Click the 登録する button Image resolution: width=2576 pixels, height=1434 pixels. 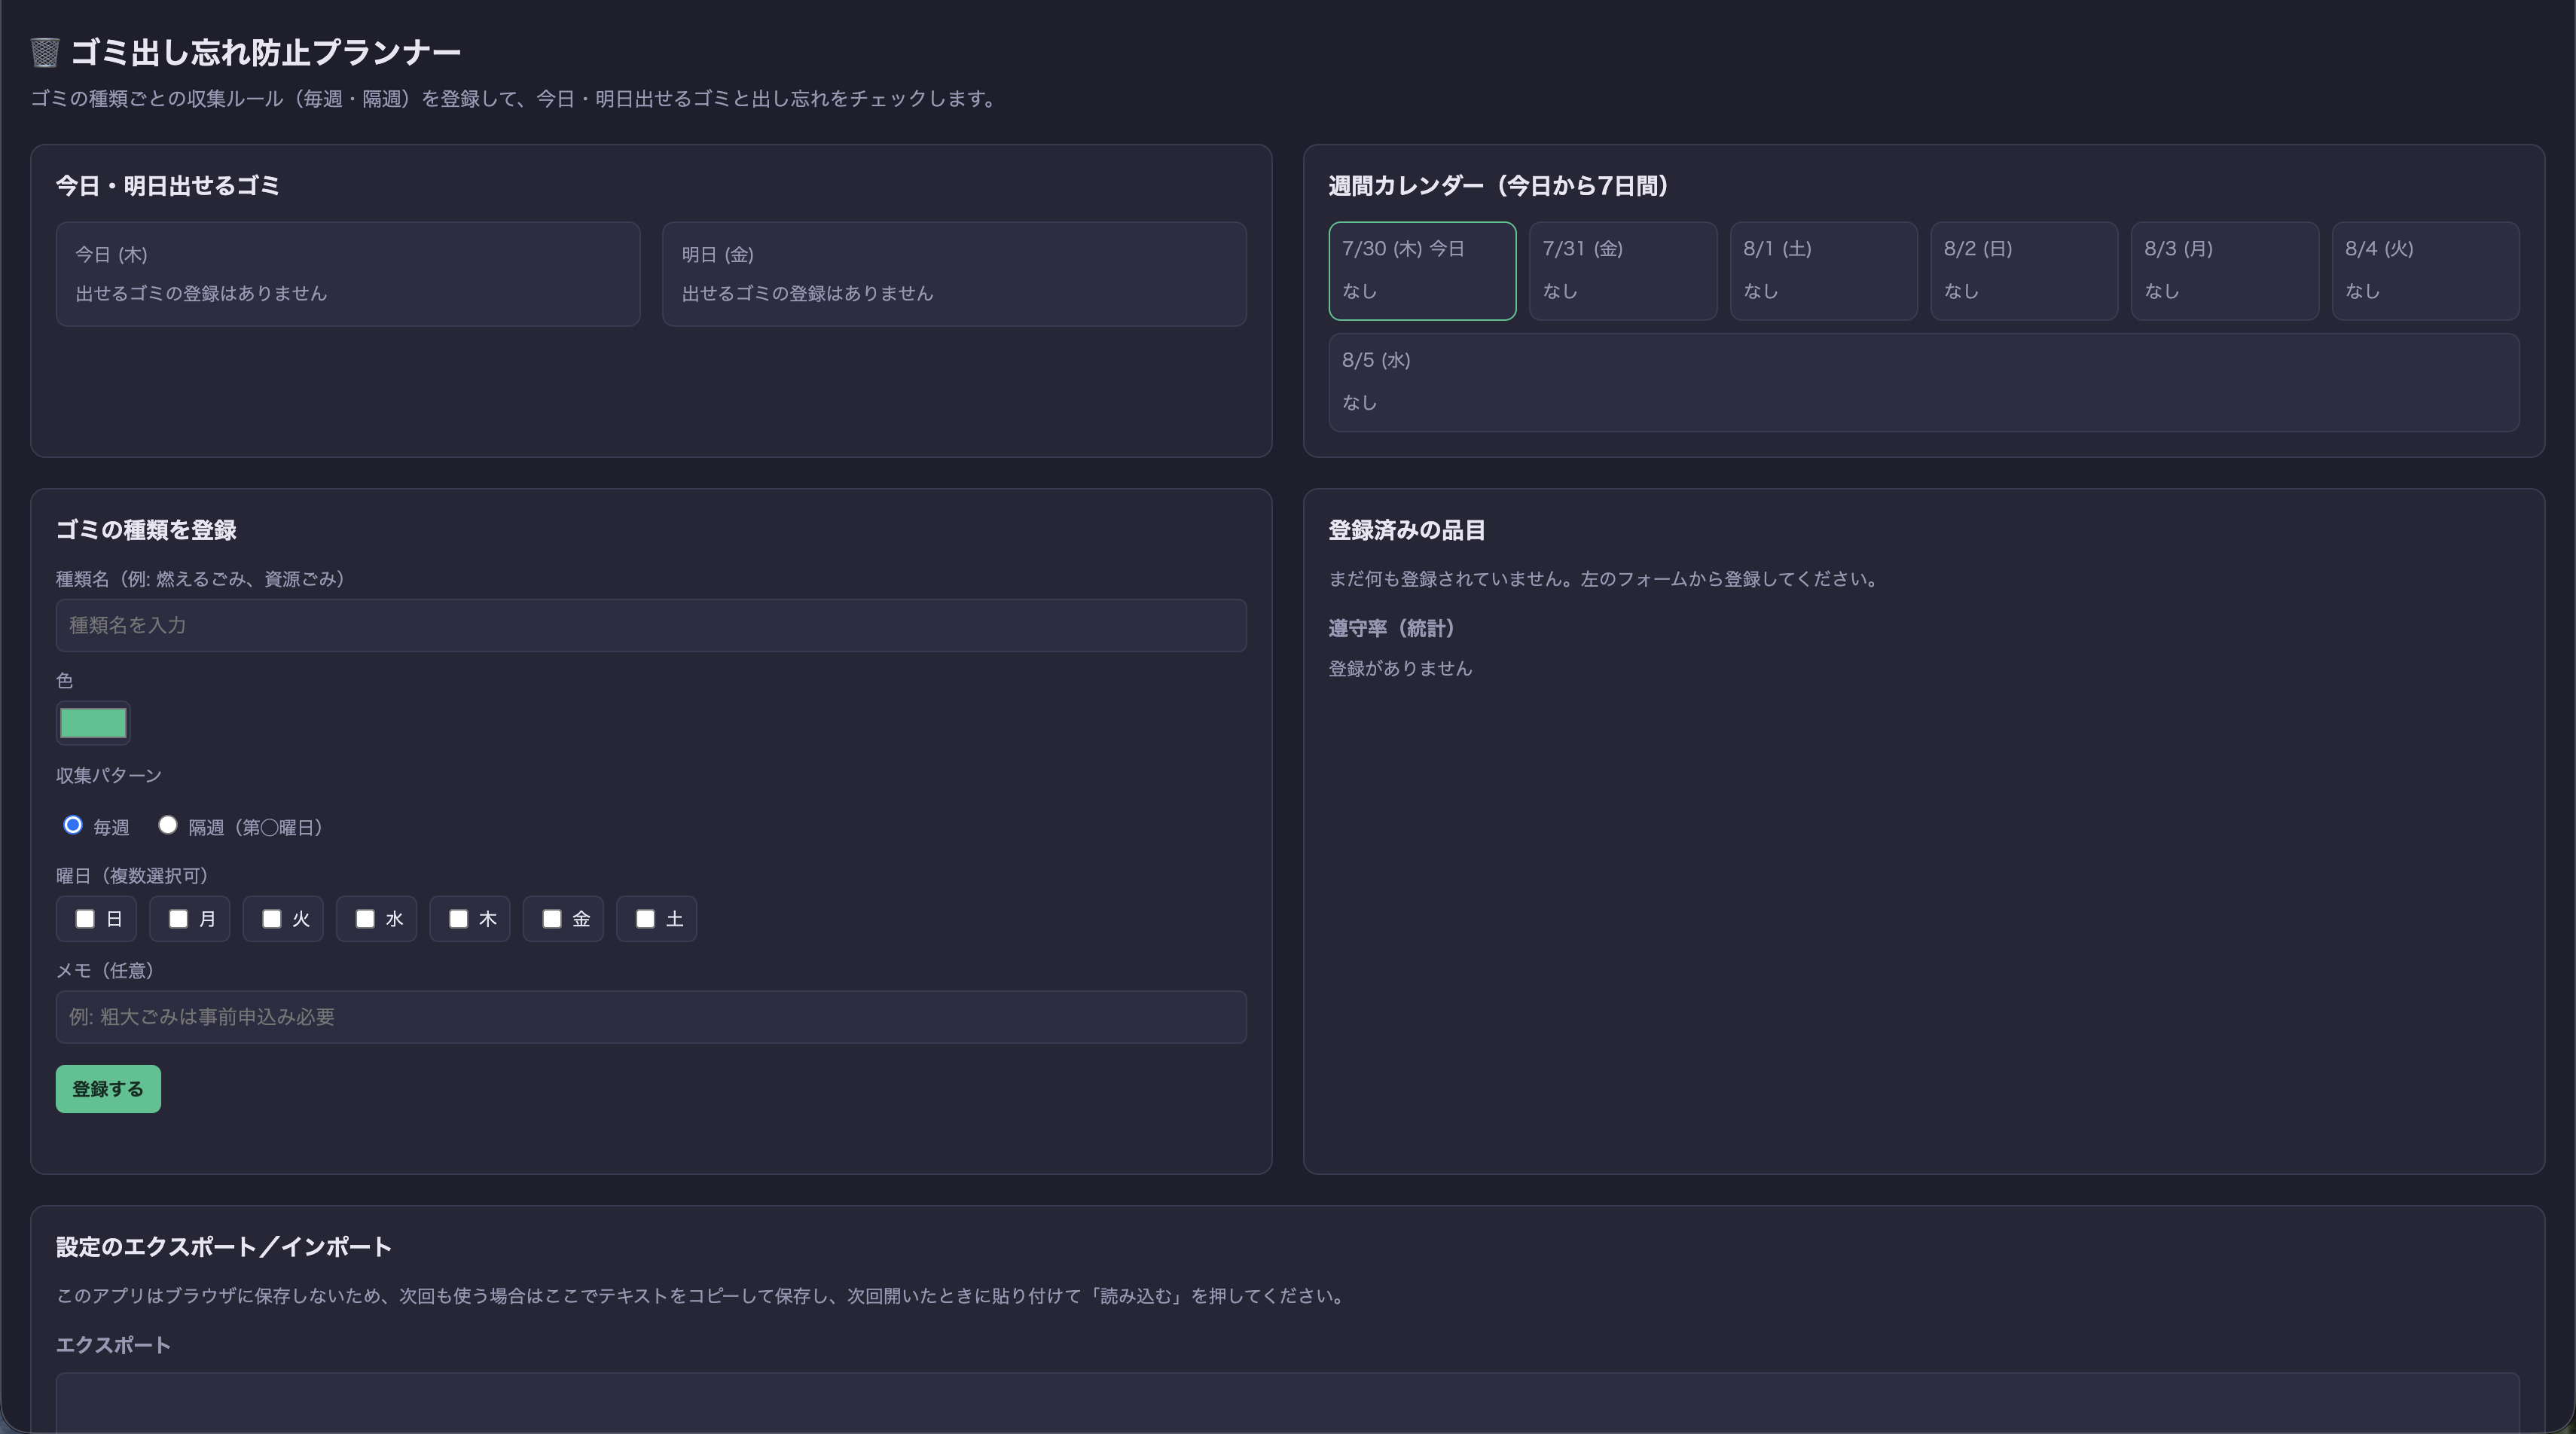pyautogui.click(x=108, y=1088)
